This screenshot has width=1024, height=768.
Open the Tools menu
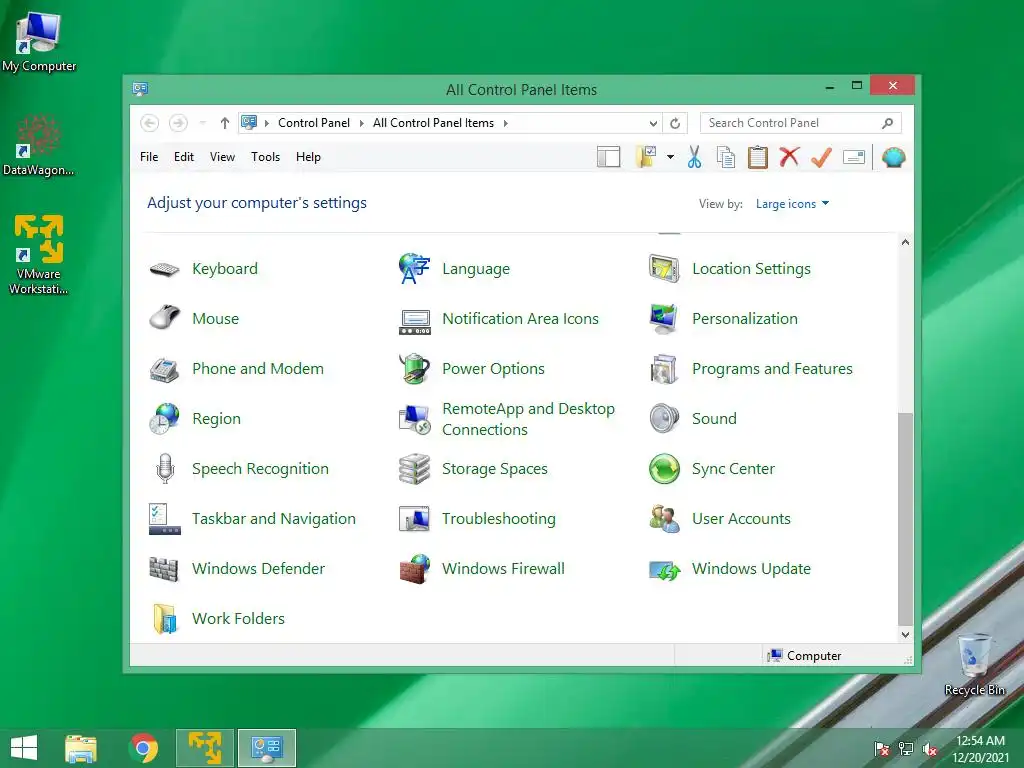pos(265,157)
